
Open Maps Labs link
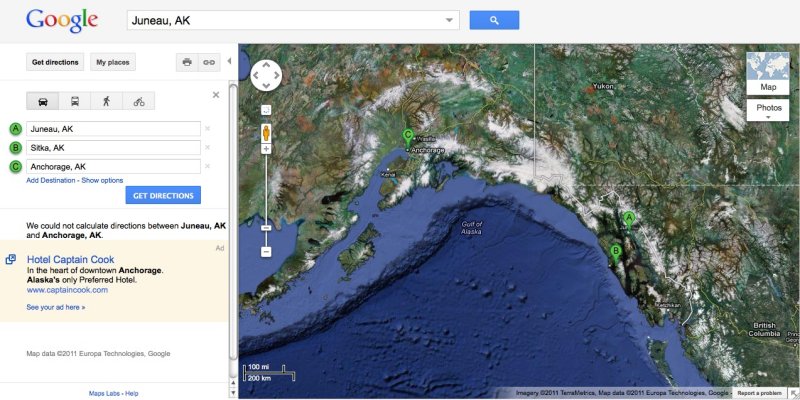pos(104,393)
